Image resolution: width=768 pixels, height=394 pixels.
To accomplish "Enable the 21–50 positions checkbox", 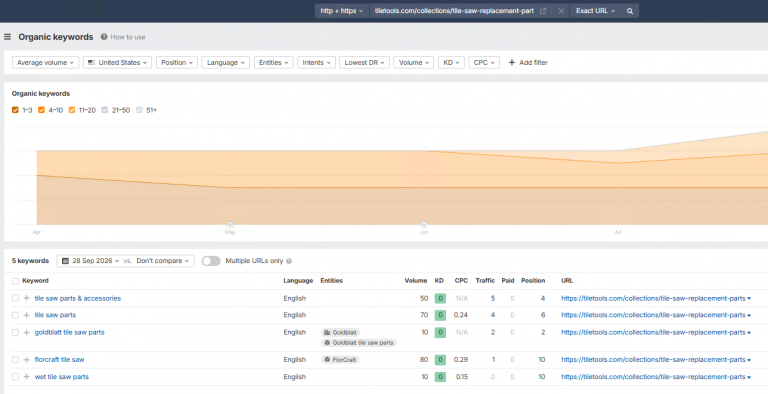I will click(x=105, y=110).
